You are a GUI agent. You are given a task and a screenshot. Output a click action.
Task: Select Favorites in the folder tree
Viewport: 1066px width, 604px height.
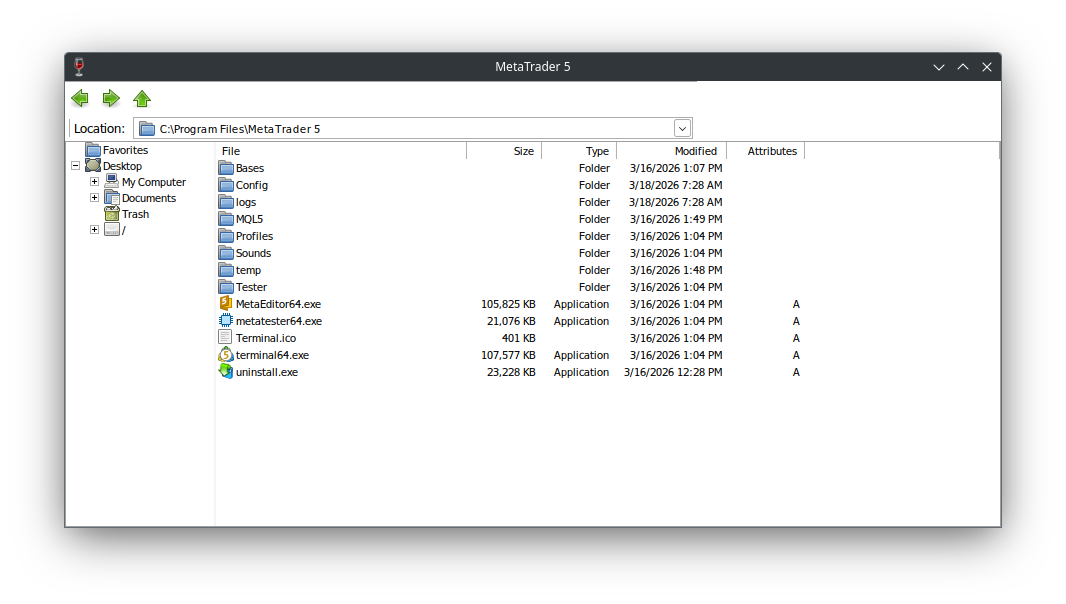click(125, 150)
